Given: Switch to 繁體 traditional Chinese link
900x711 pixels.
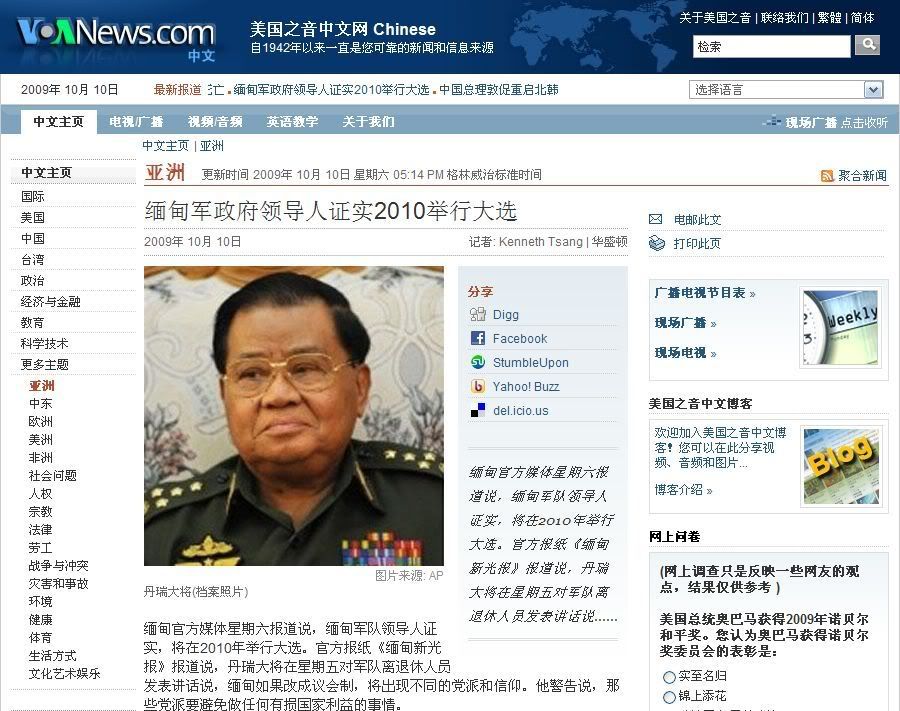Looking at the screenshot, I should pyautogui.click(x=829, y=18).
